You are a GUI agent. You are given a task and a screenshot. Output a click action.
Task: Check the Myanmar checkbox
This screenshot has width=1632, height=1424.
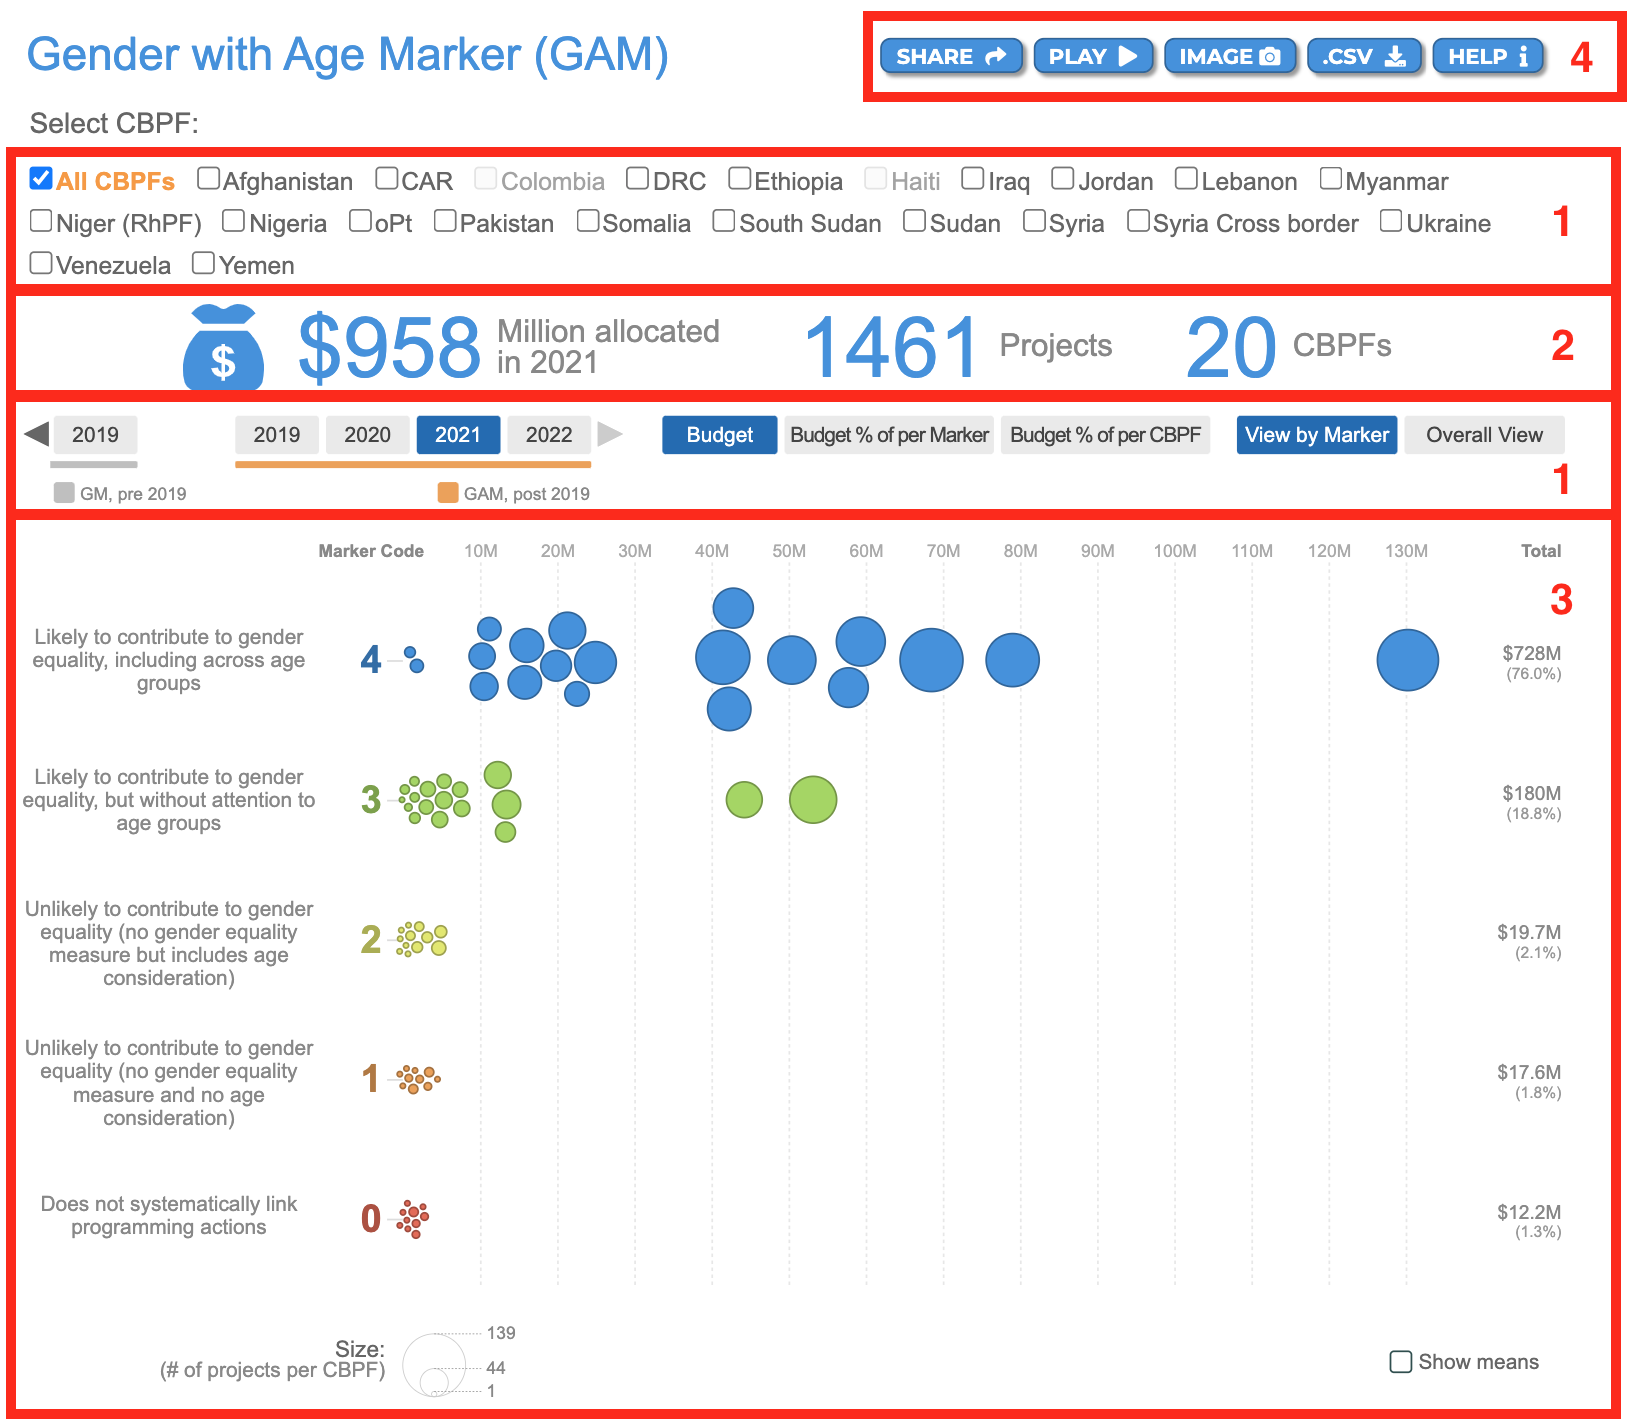(1330, 179)
